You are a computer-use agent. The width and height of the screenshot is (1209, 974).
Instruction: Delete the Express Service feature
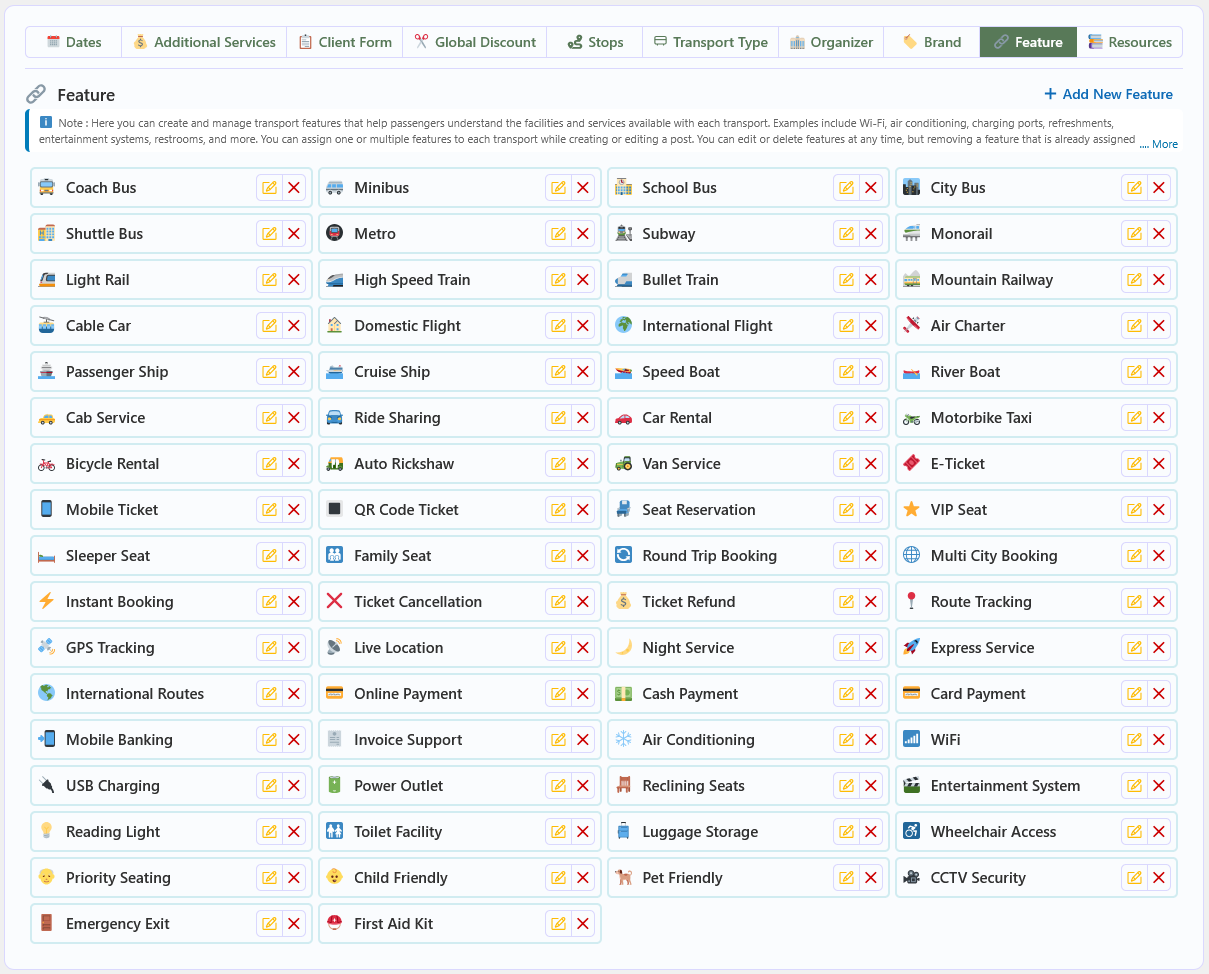(1159, 648)
